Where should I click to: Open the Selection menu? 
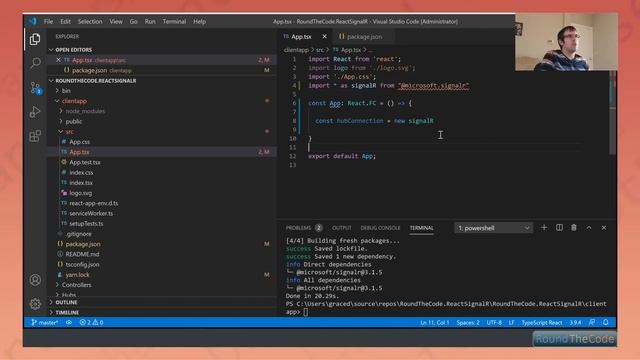pos(90,21)
